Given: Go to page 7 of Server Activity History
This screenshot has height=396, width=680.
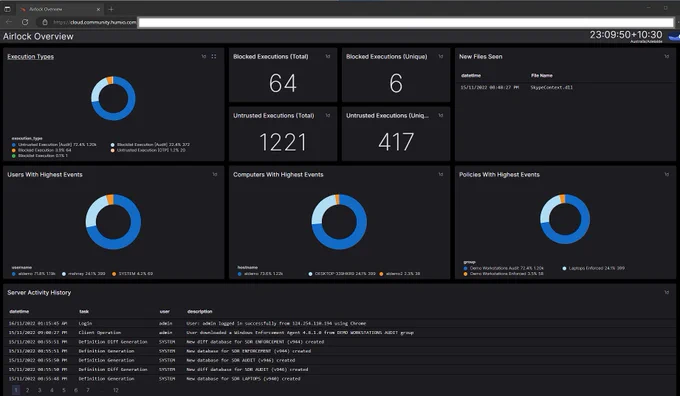Looking at the screenshot, I should (88, 390).
